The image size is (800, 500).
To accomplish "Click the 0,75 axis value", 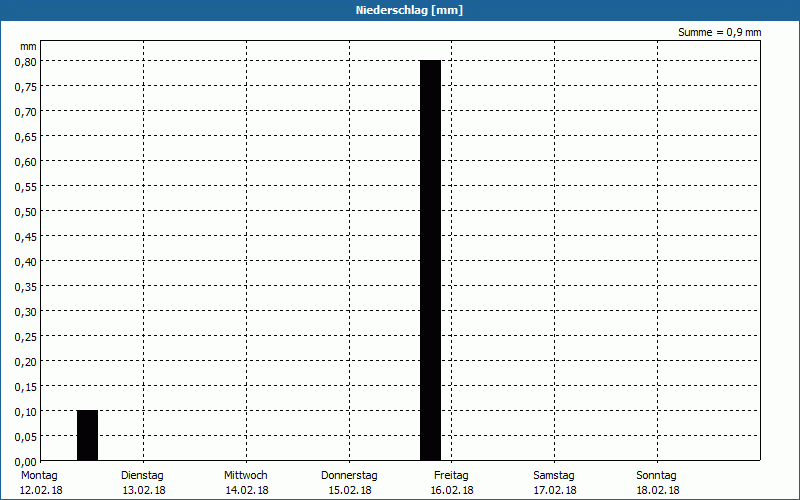I will (26, 87).
